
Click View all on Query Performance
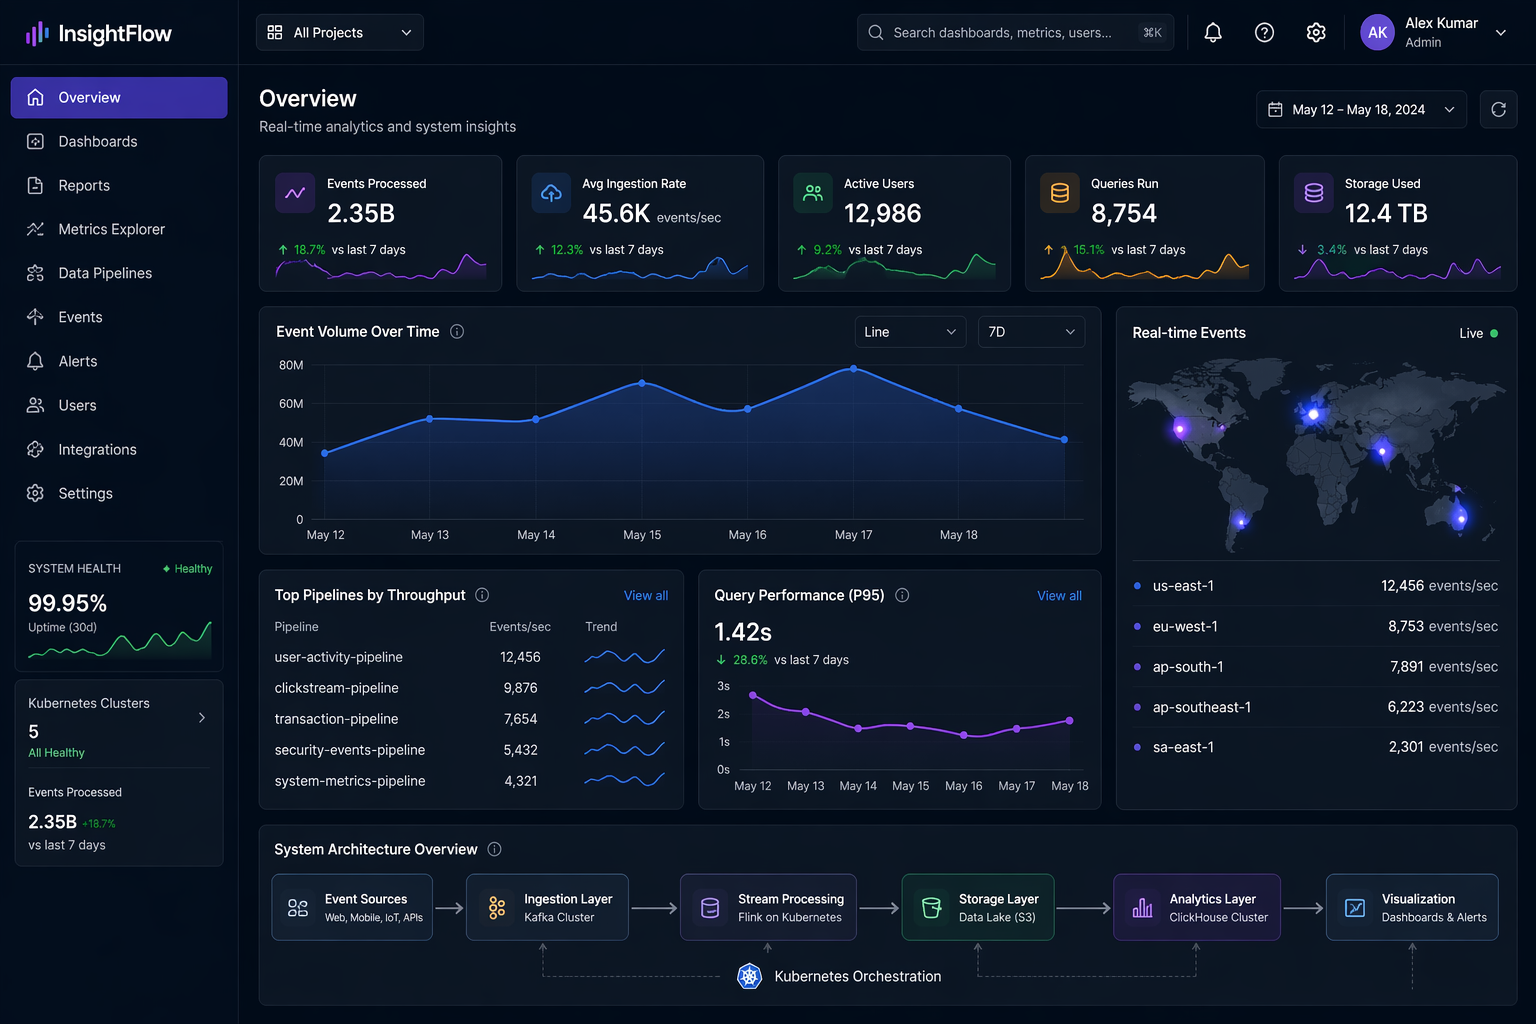click(1059, 595)
